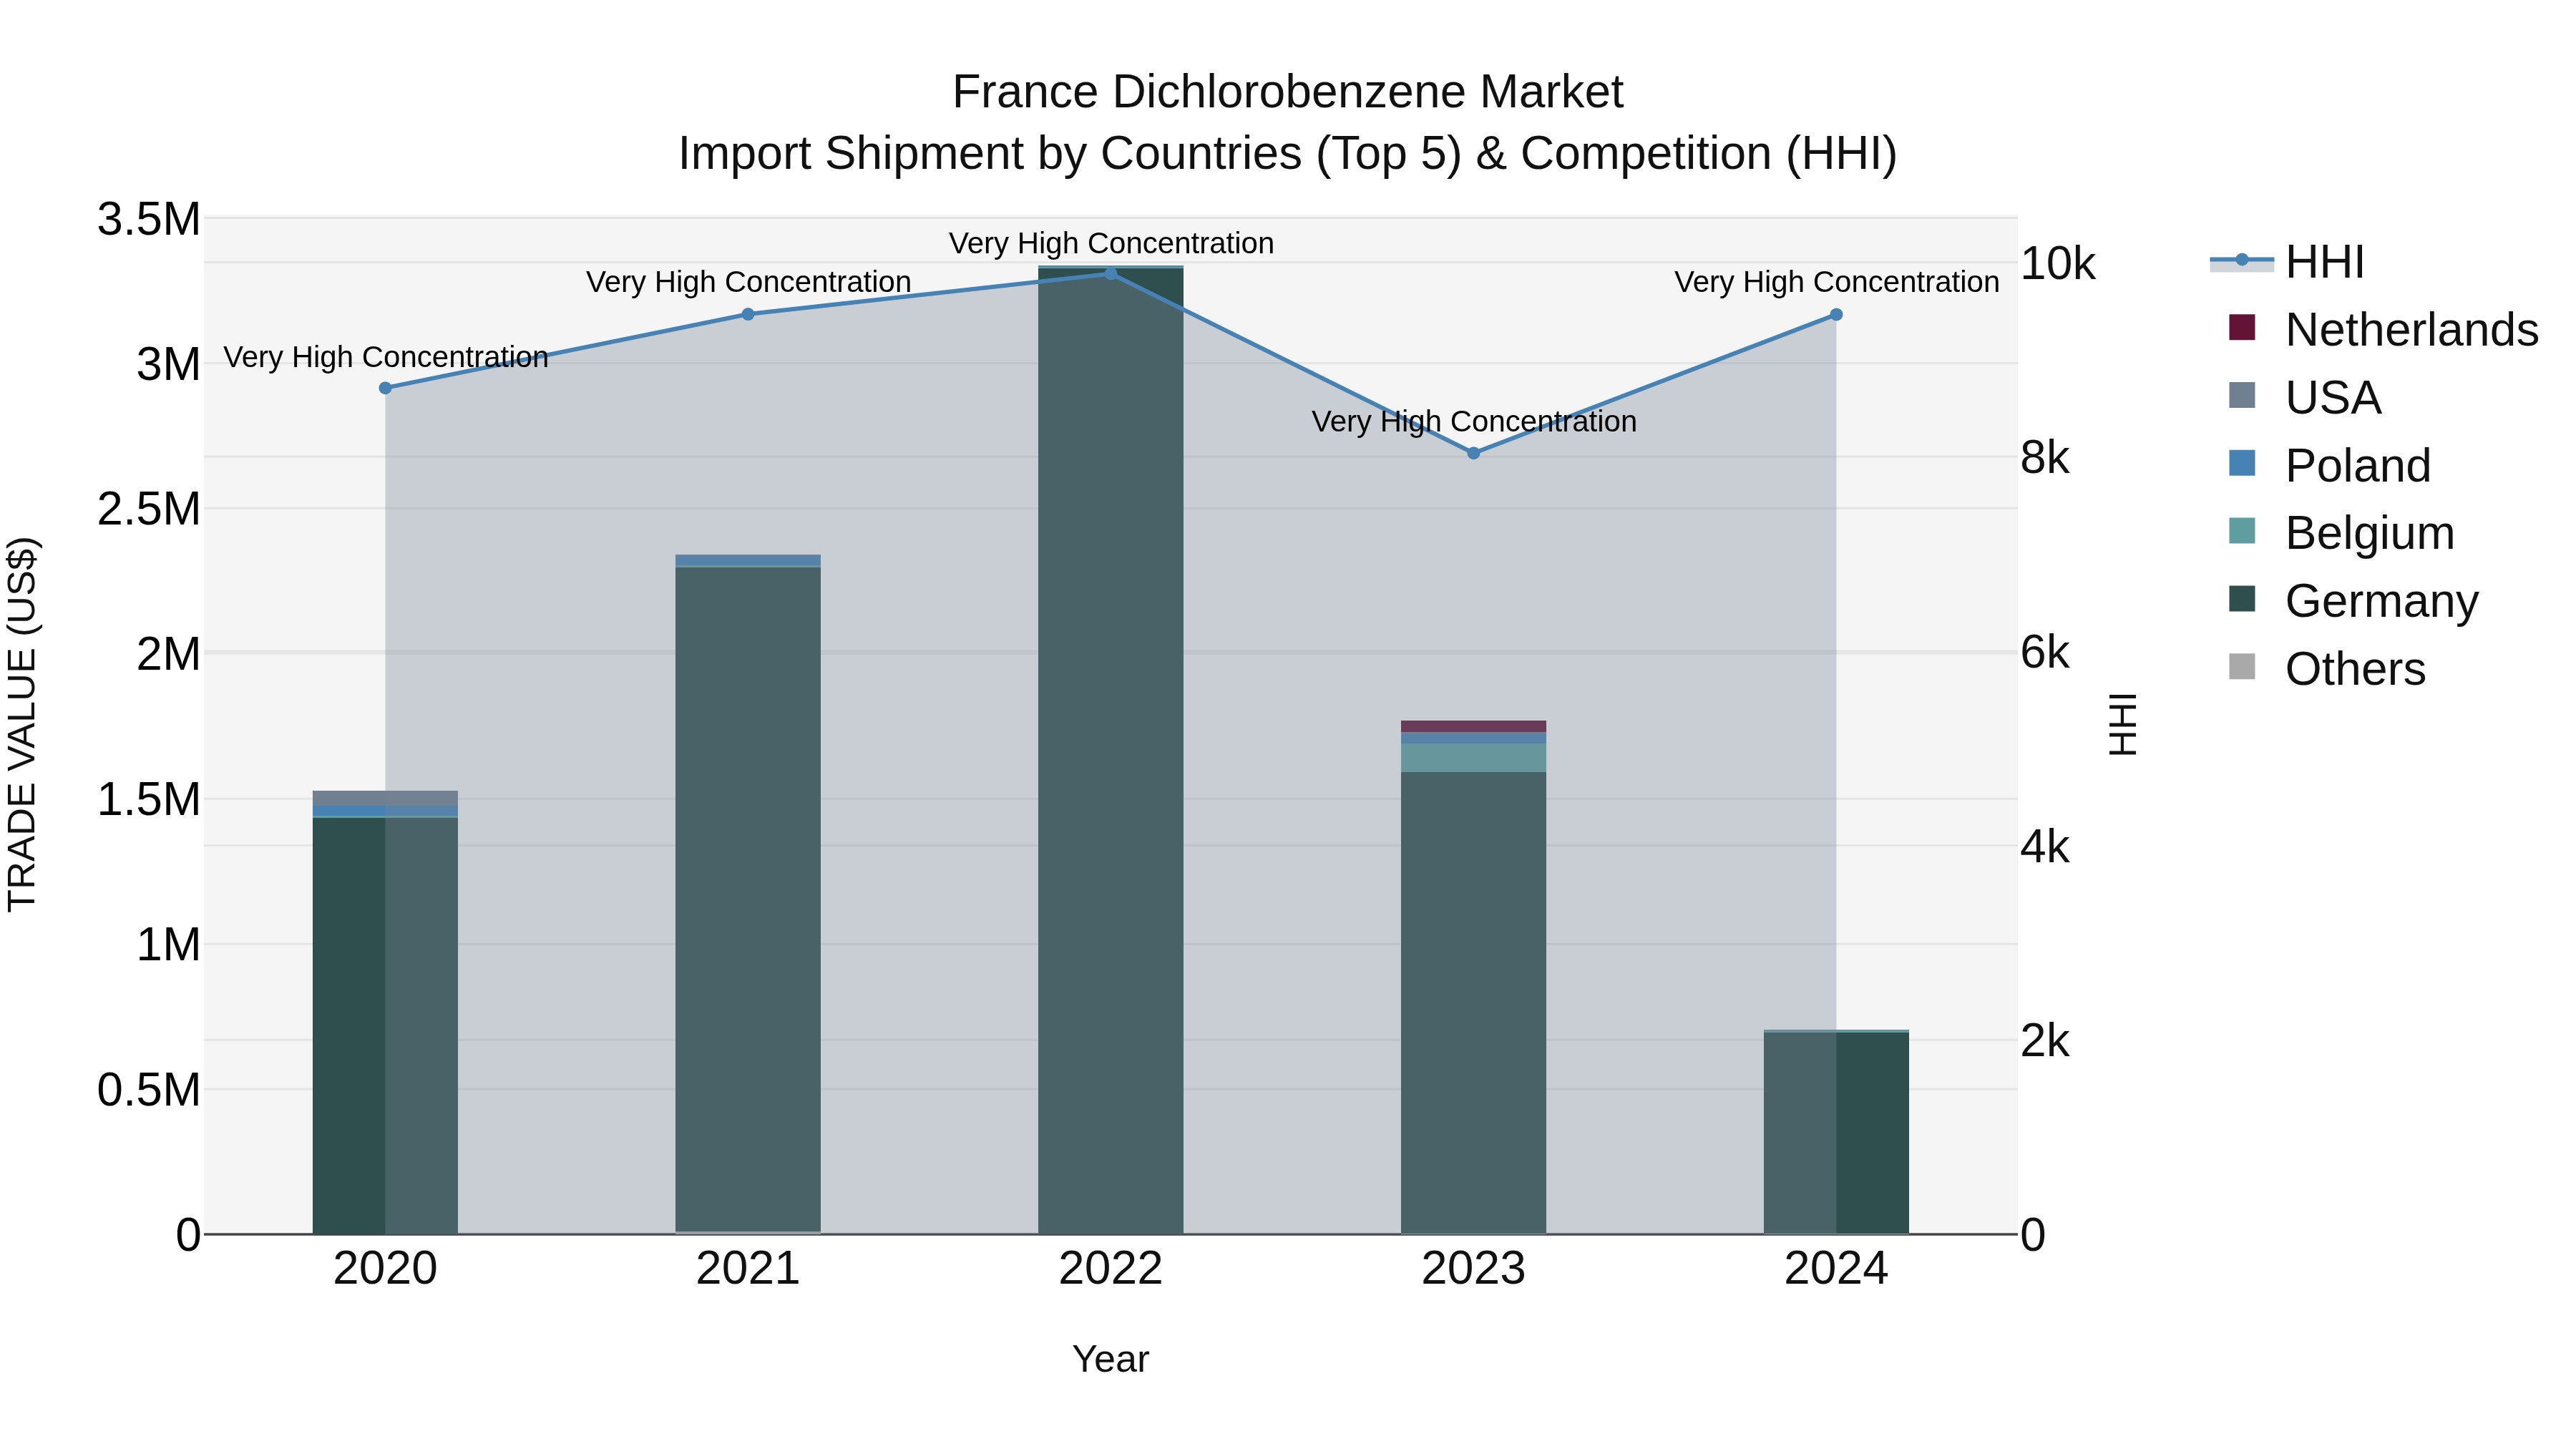
Task: Toggle the Germany legend entry
Action: click(2354, 600)
